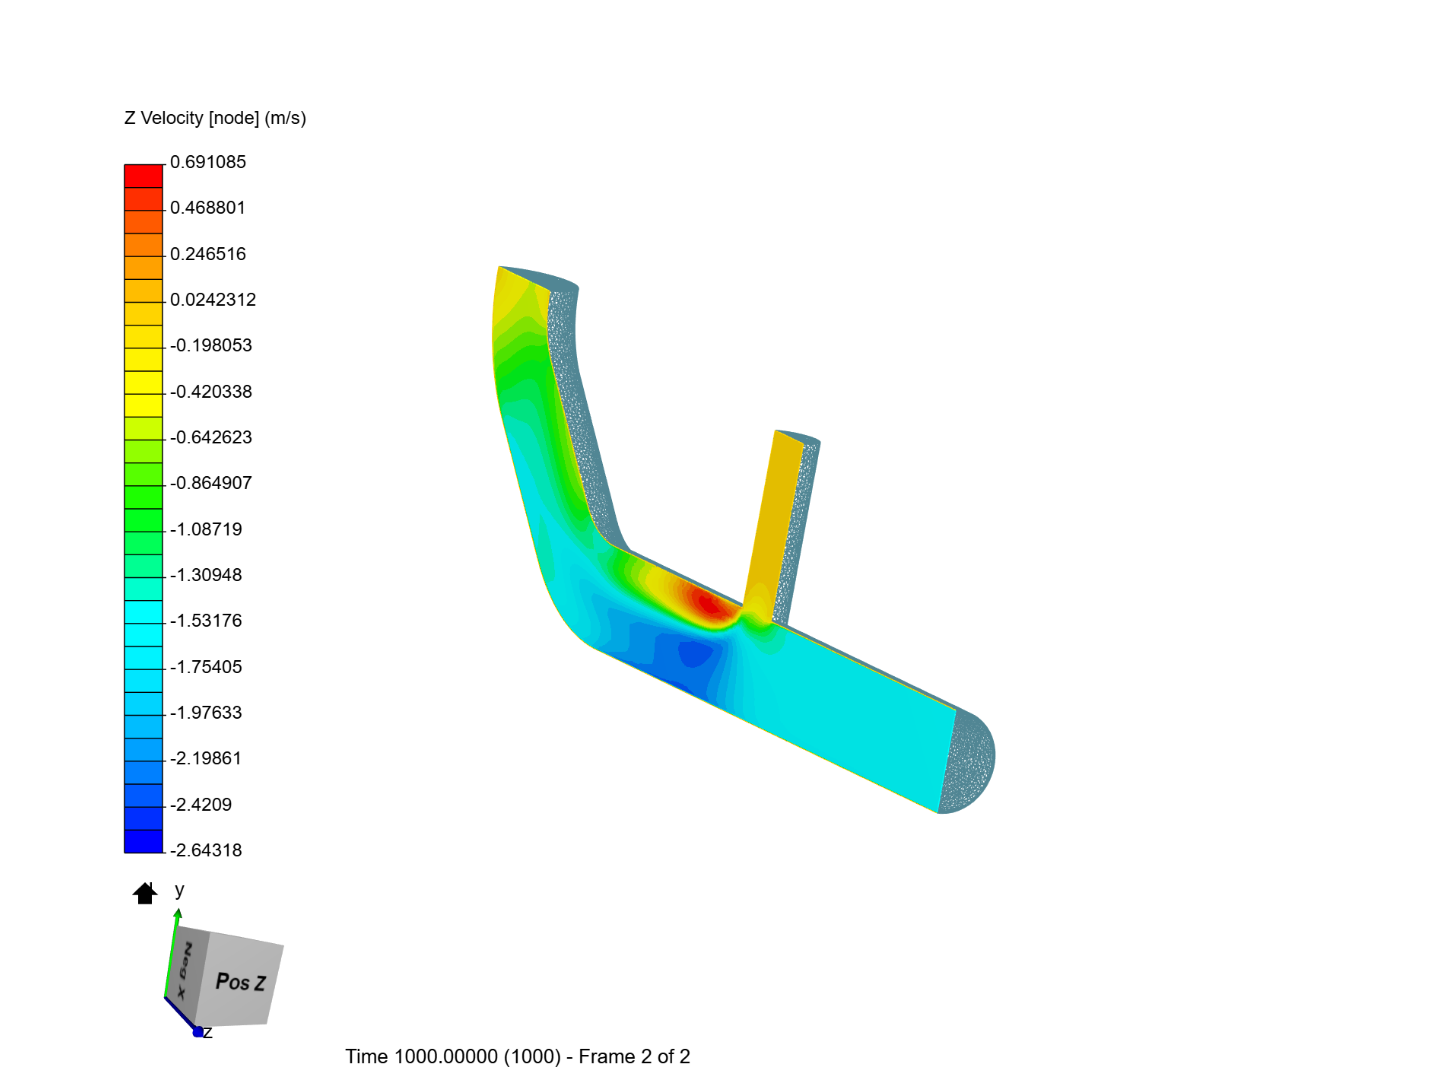Click the red high-velocity spot at the junction

pyautogui.click(x=708, y=603)
